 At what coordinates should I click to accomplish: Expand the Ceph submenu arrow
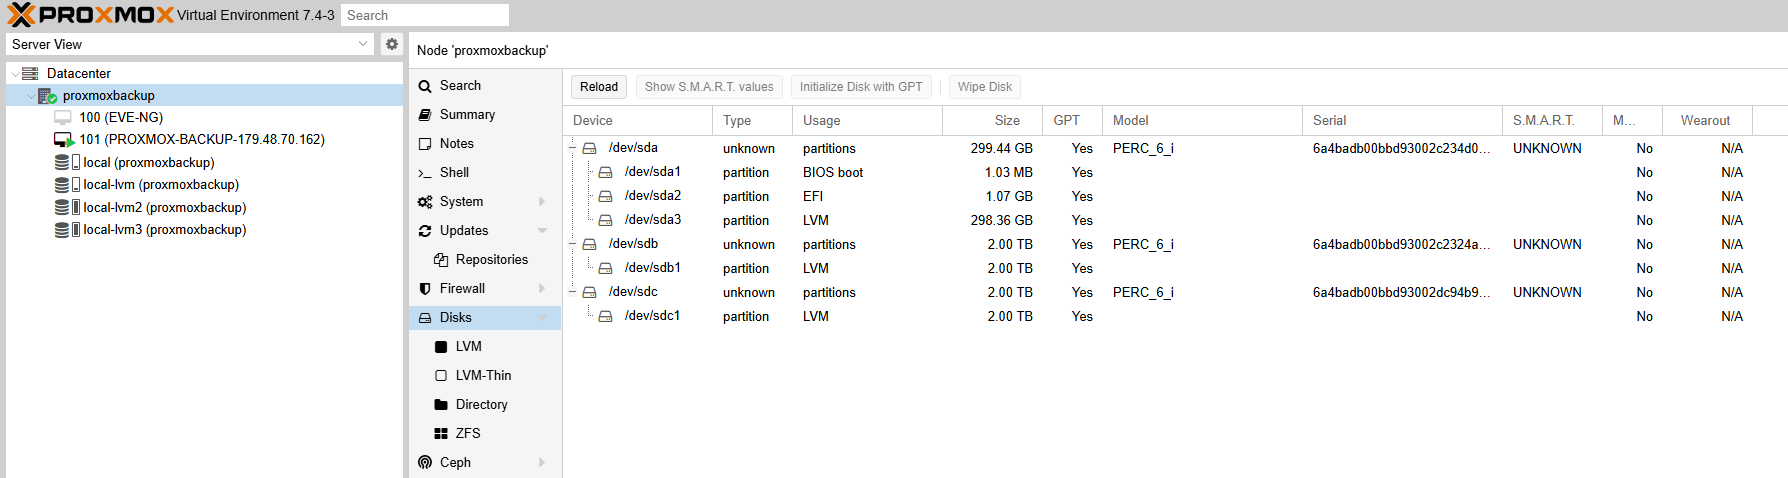coord(542,463)
